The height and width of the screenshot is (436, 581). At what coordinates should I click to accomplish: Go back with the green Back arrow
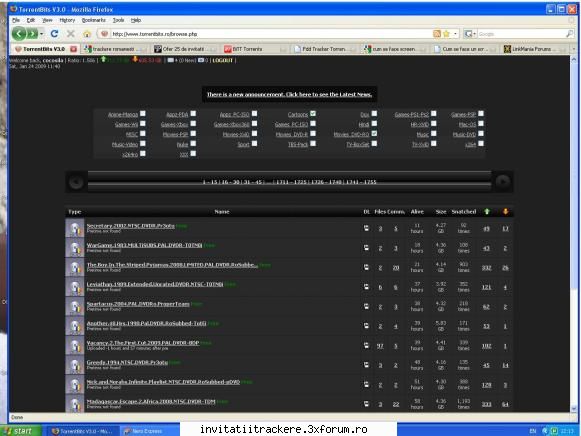point(19,34)
